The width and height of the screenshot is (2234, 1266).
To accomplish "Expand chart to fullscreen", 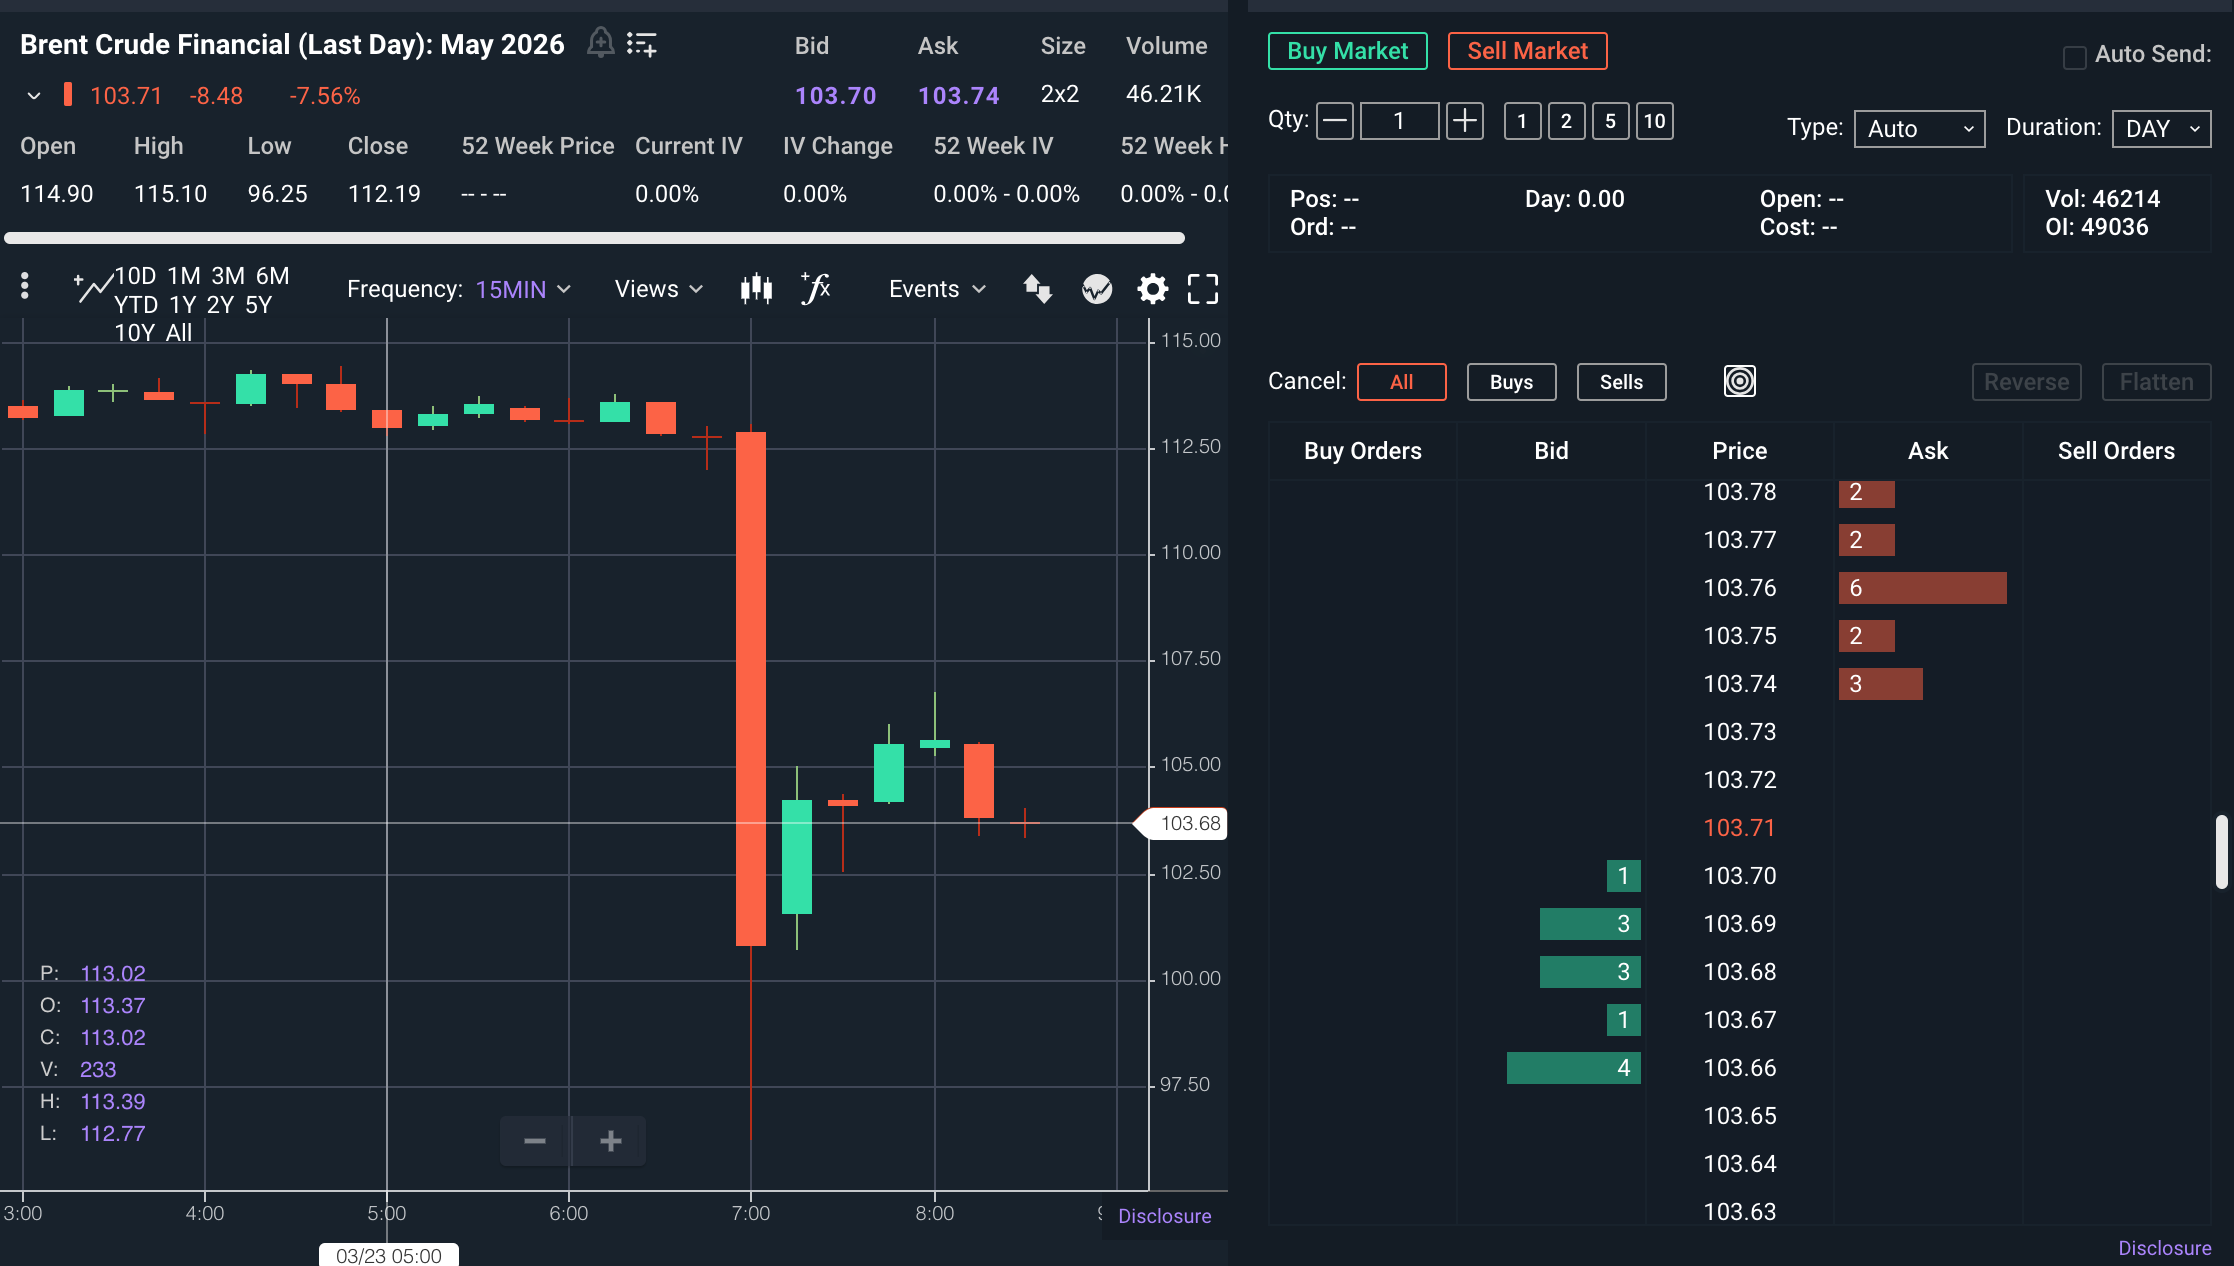I will pyautogui.click(x=1202, y=289).
